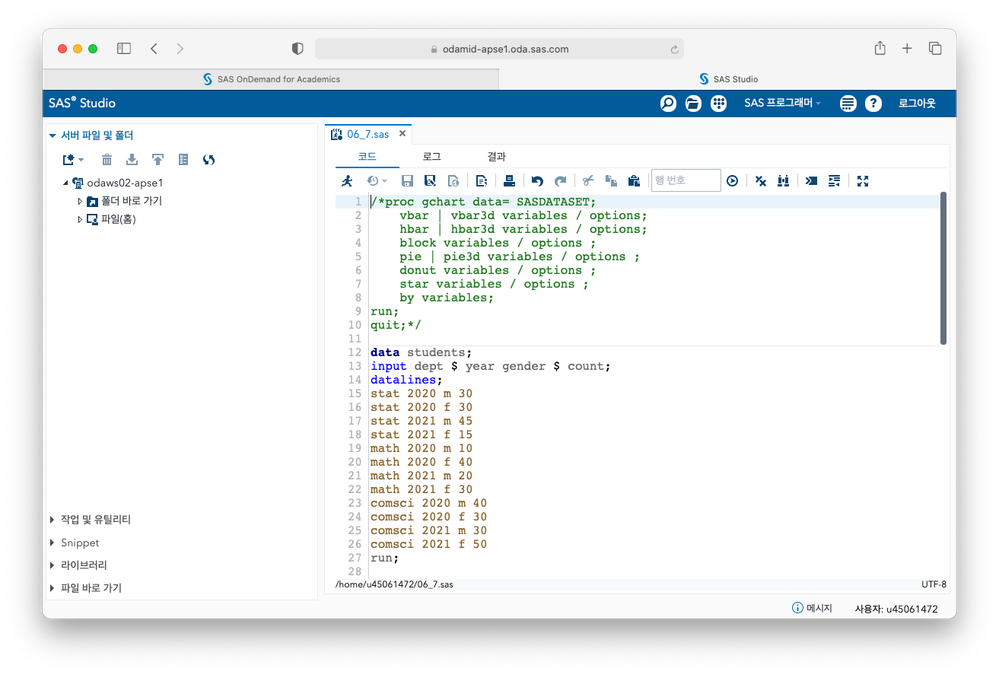Undo the last edit in code editor
Image resolution: width=999 pixels, height=675 pixels.
tap(537, 181)
